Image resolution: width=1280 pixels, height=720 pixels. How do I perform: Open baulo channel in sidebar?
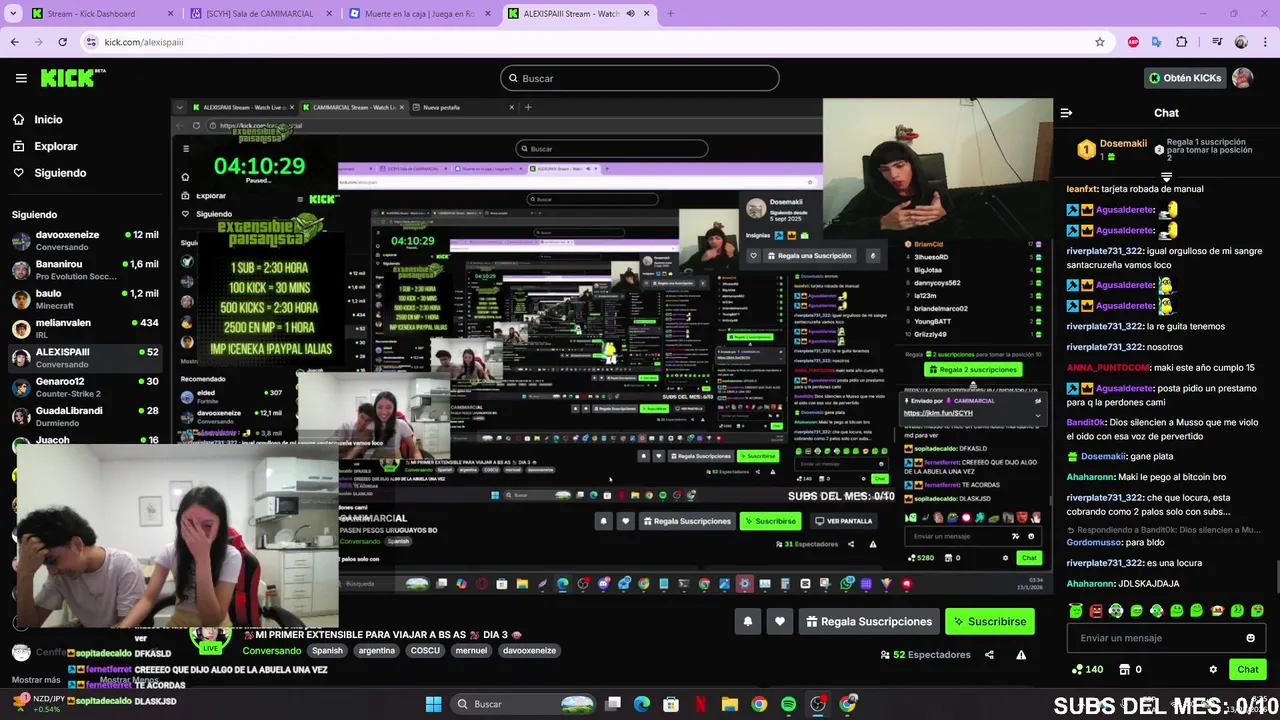click(85, 299)
